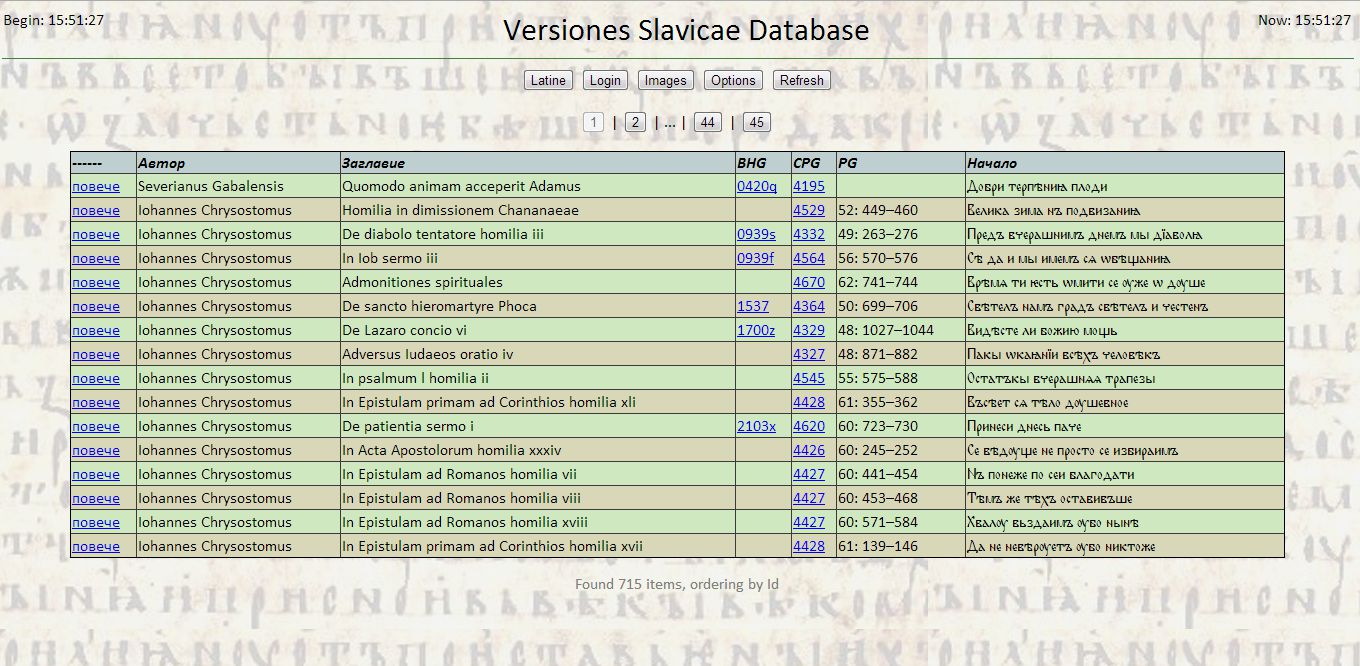This screenshot has width=1360, height=666.
Task: Open повече for Admonitiones spirituales
Action: 96,282
